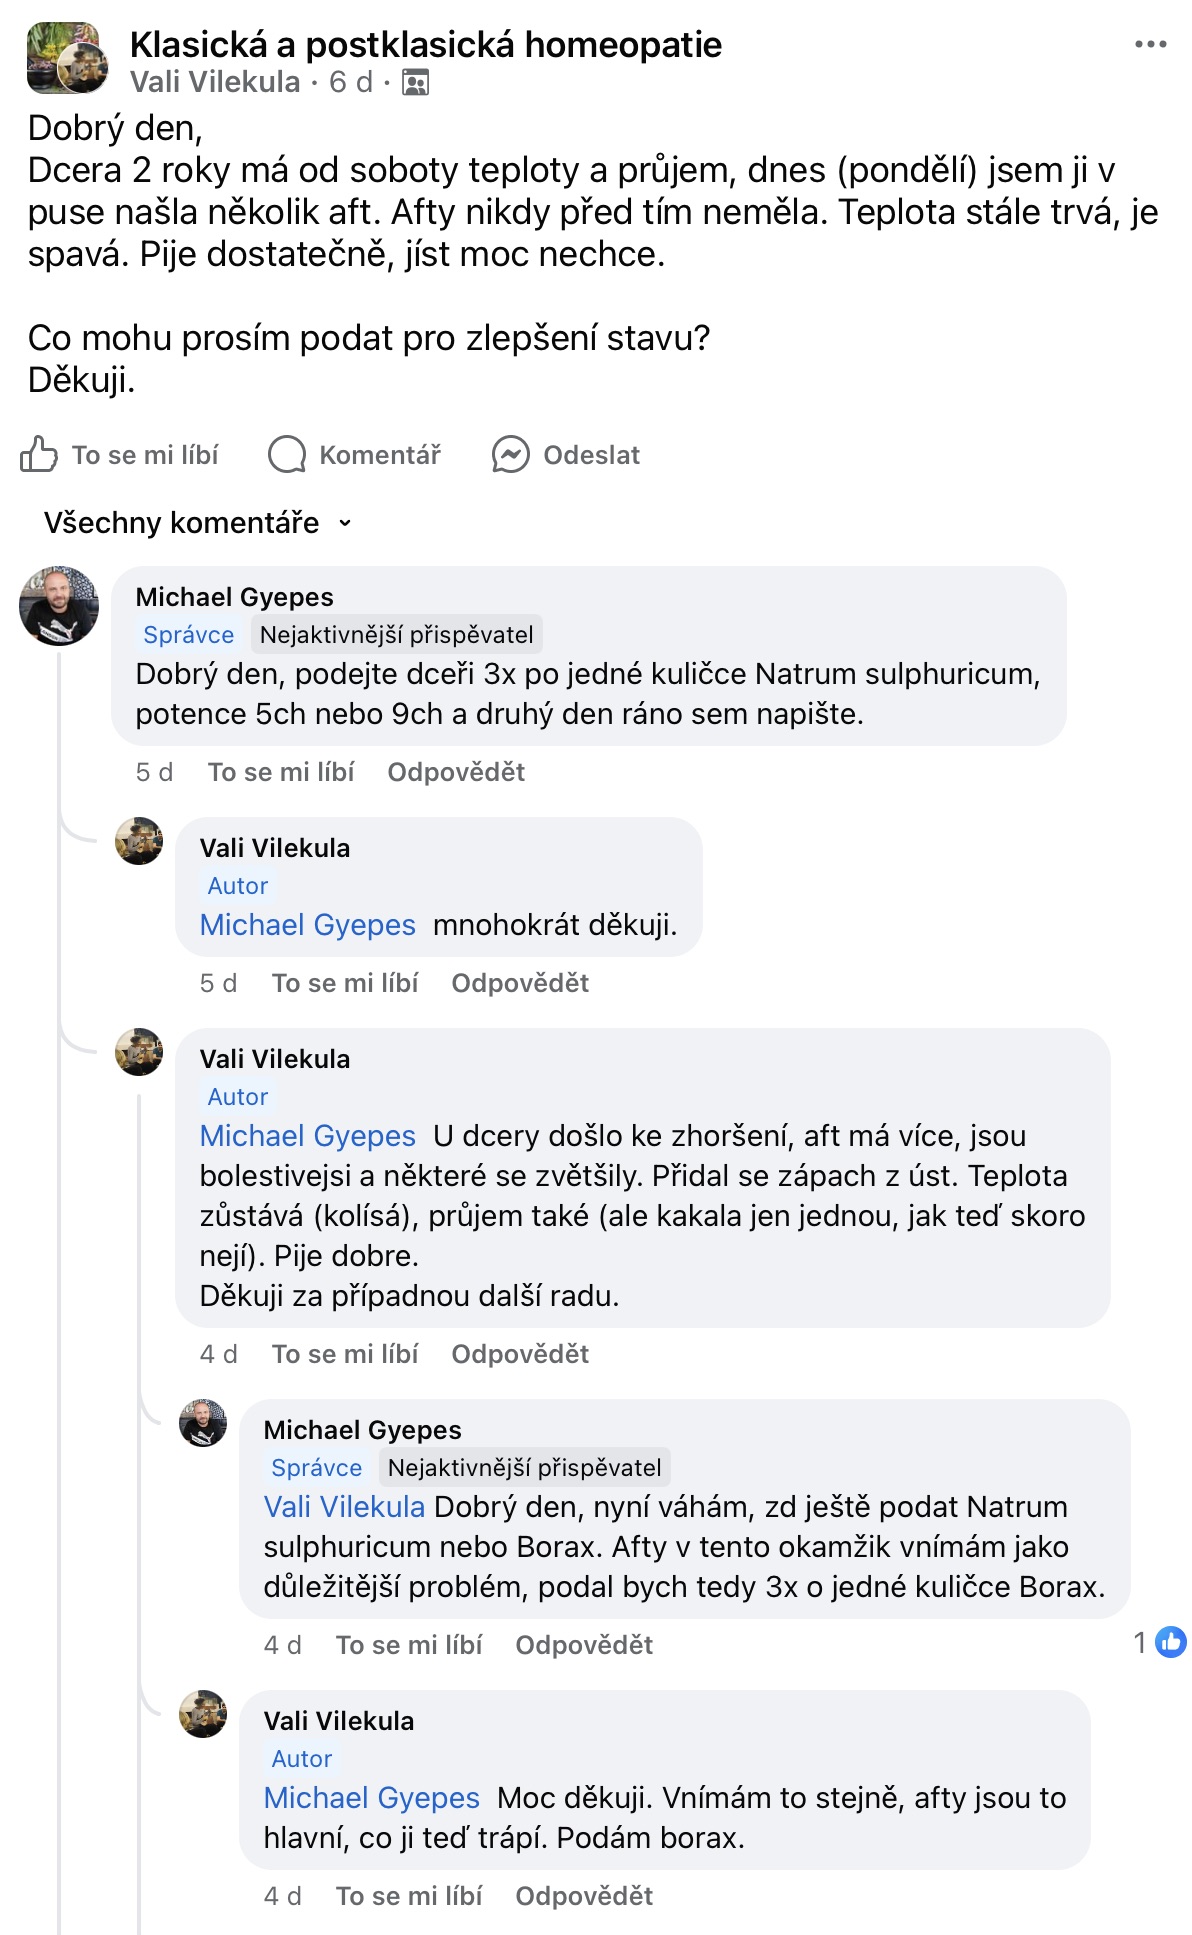Click the group members audience icon
Viewport: 1192px width, 1935px height.
click(415, 82)
